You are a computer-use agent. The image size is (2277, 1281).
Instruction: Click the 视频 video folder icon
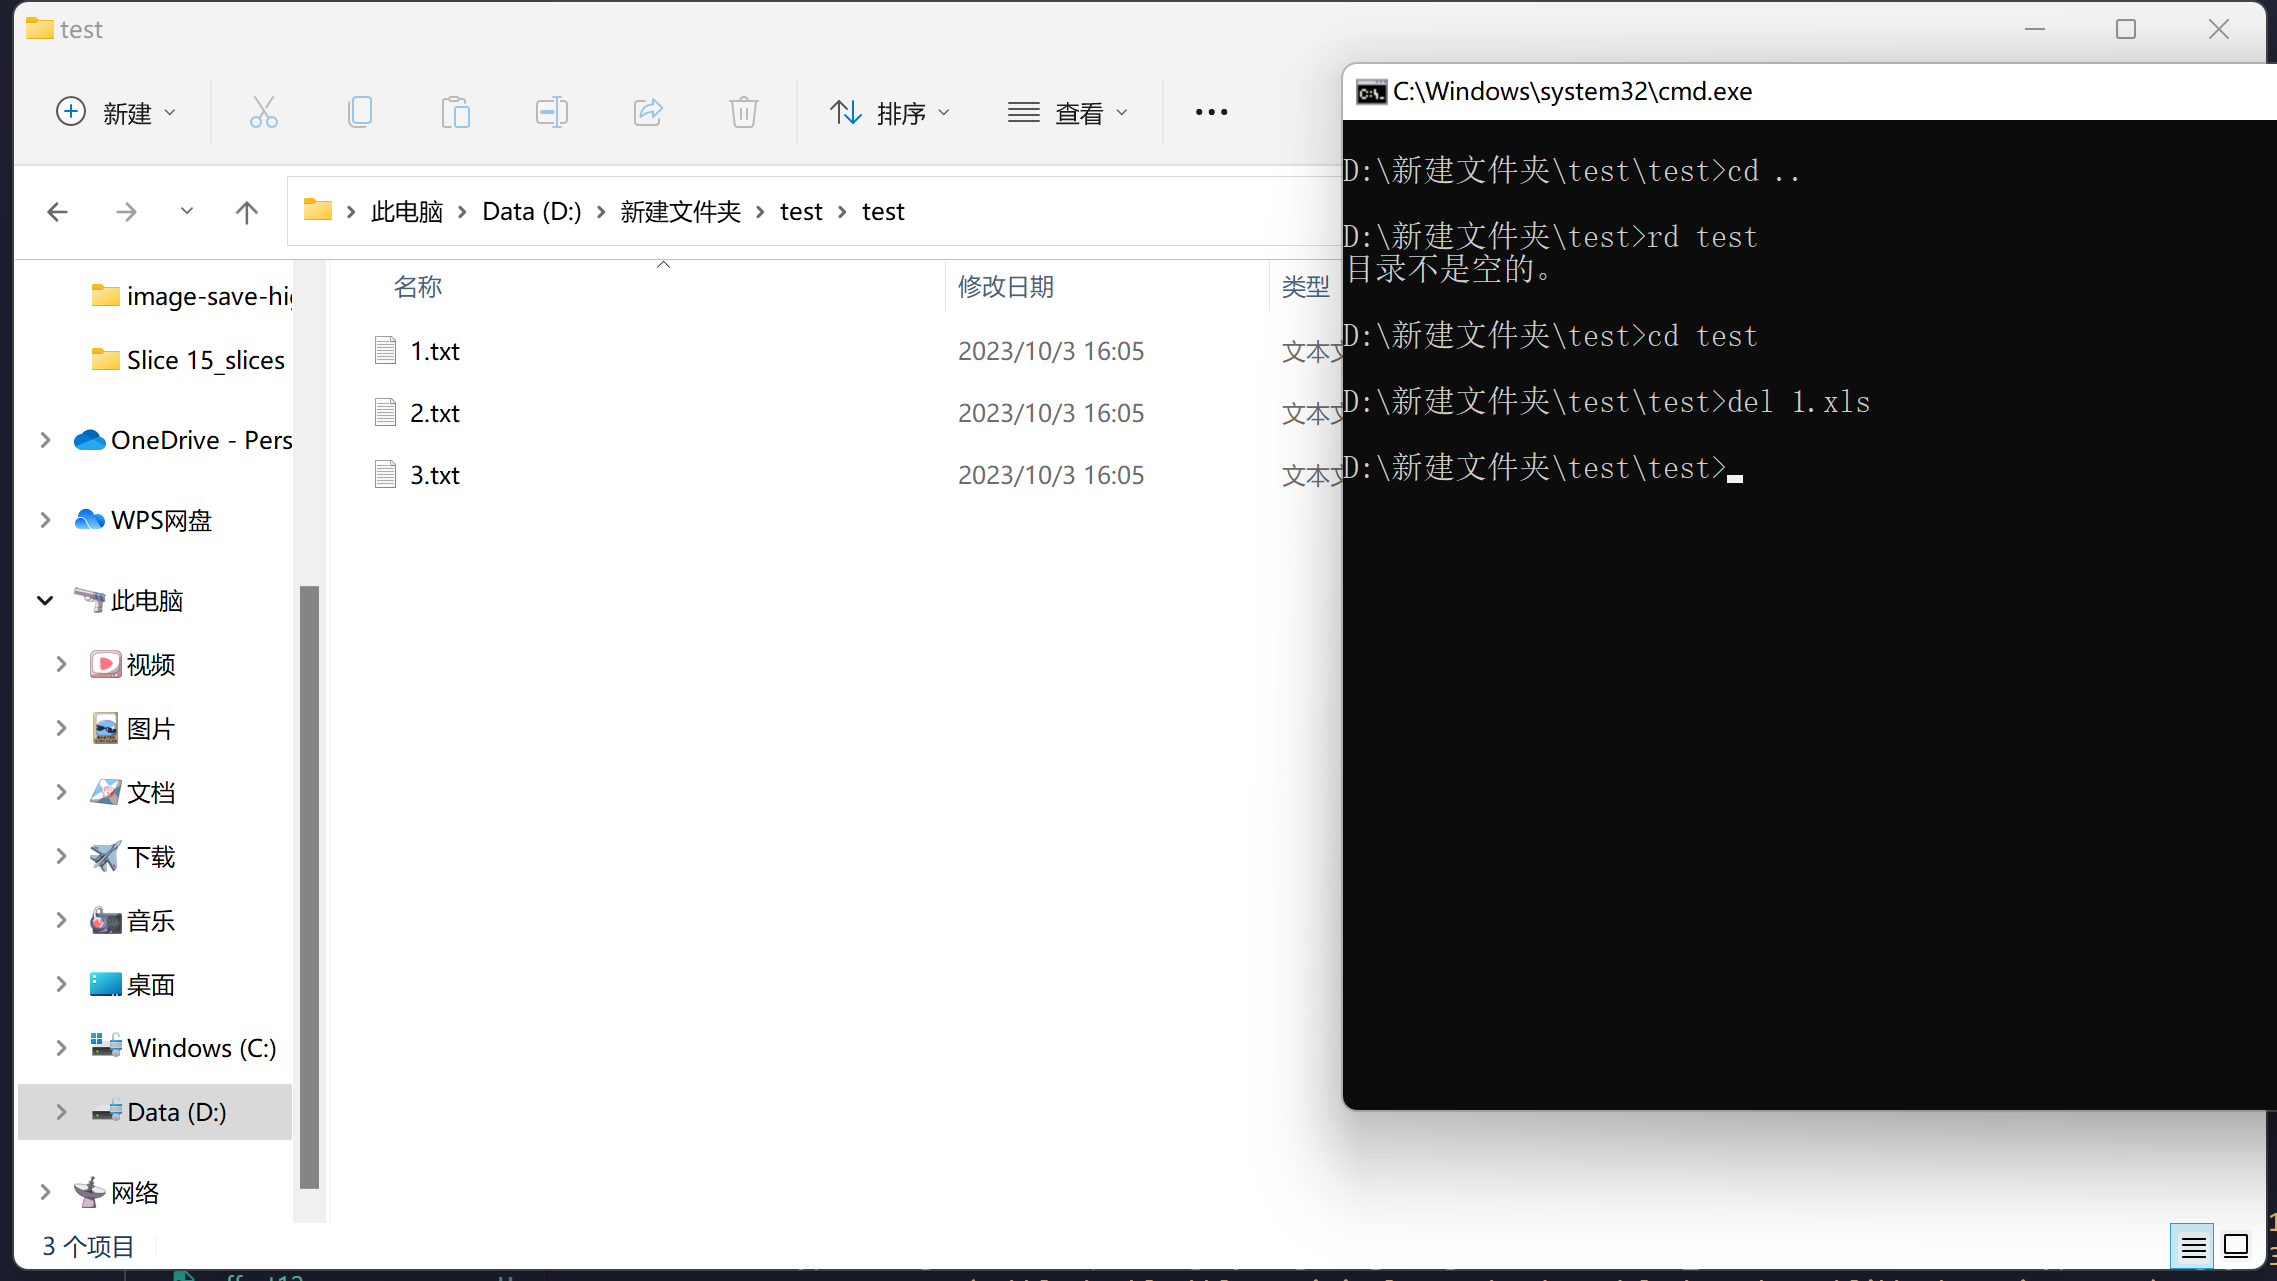[x=105, y=664]
